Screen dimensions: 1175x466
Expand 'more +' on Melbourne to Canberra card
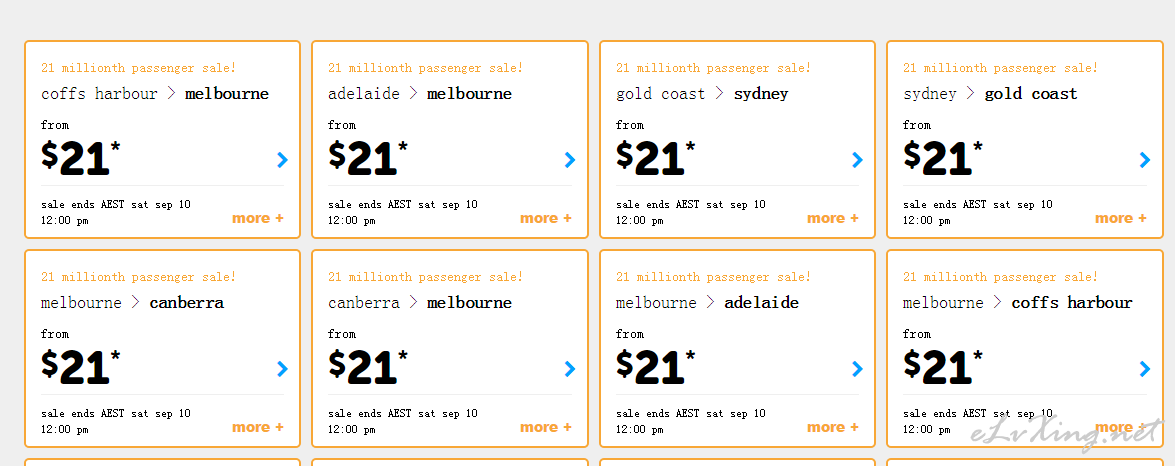pyautogui.click(x=258, y=427)
